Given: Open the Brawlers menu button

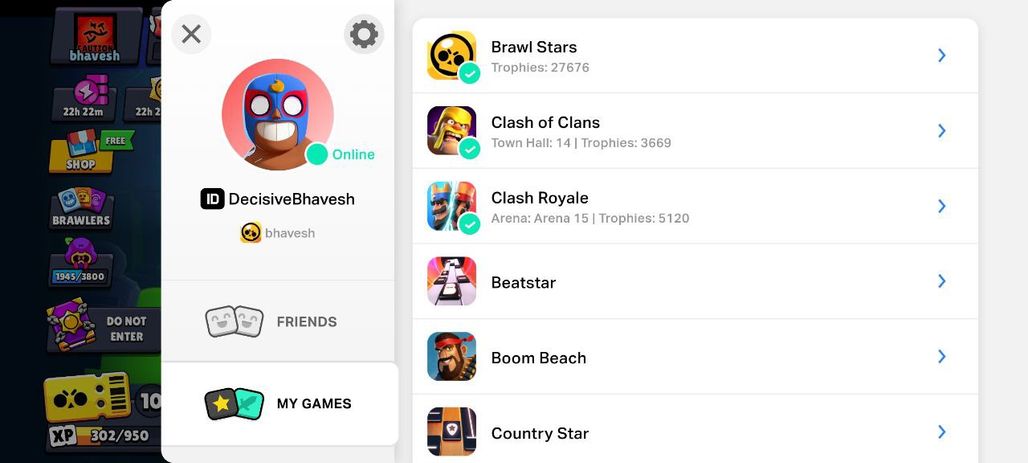Looking at the screenshot, I should coord(81,209).
